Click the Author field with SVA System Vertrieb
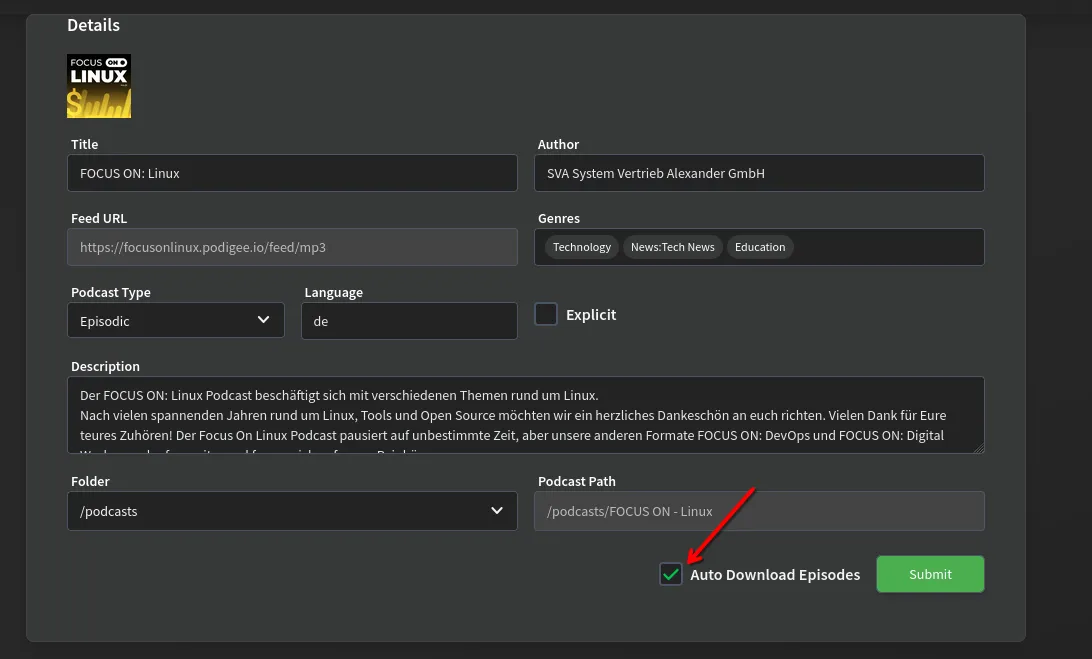 760,173
